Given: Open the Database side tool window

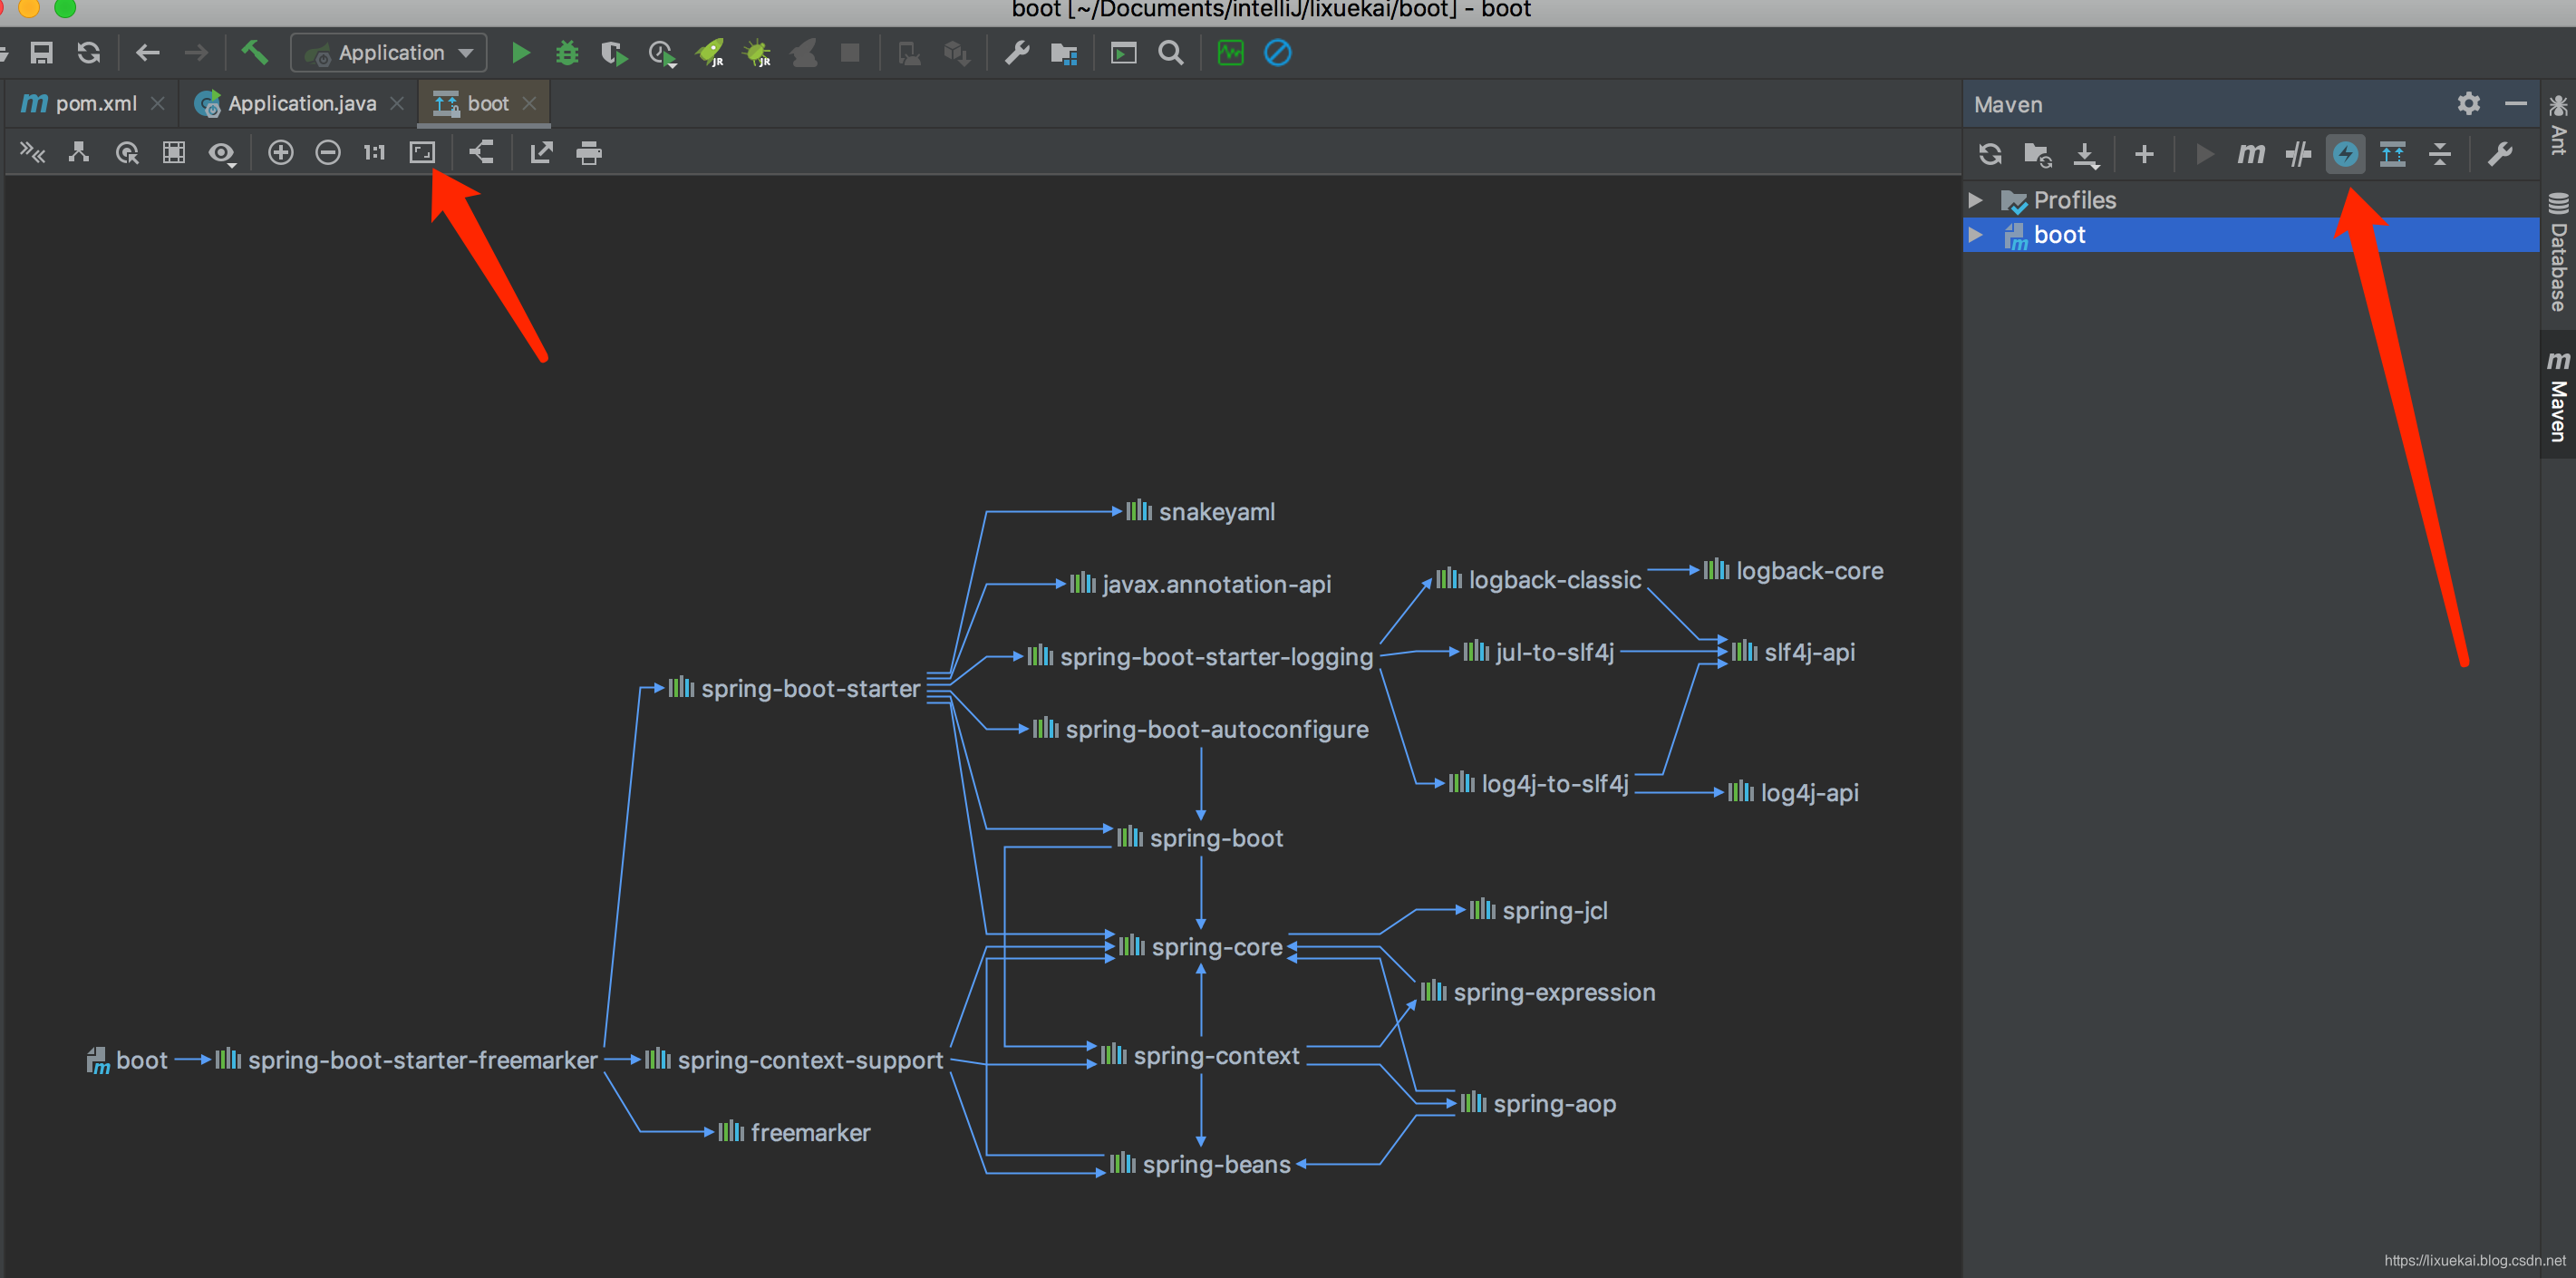Looking at the screenshot, I should click(2558, 254).
